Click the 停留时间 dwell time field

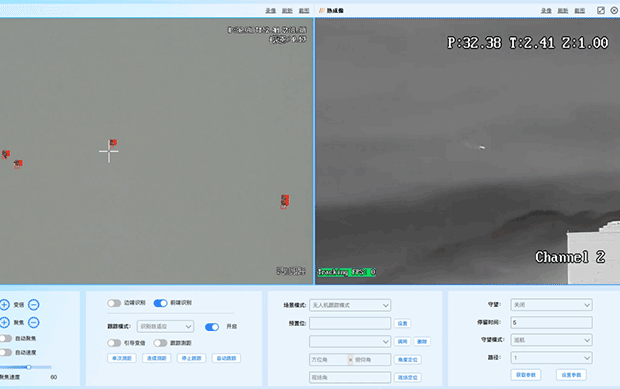point(551,323)
